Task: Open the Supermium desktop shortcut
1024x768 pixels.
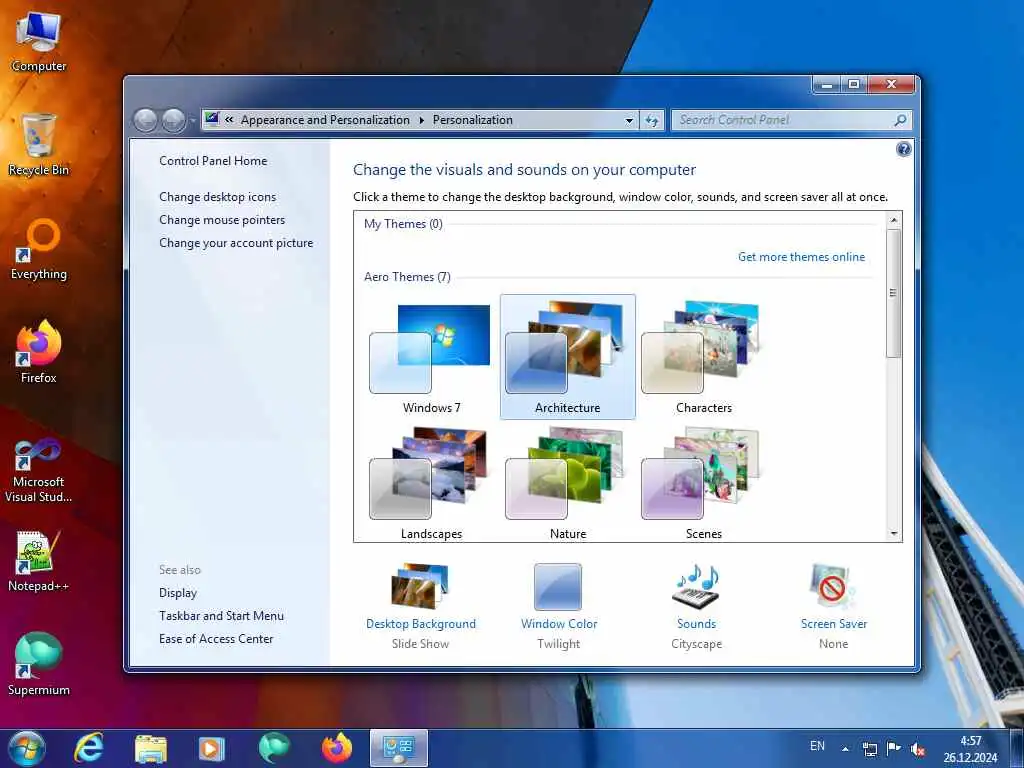Action: pos(39,665)
